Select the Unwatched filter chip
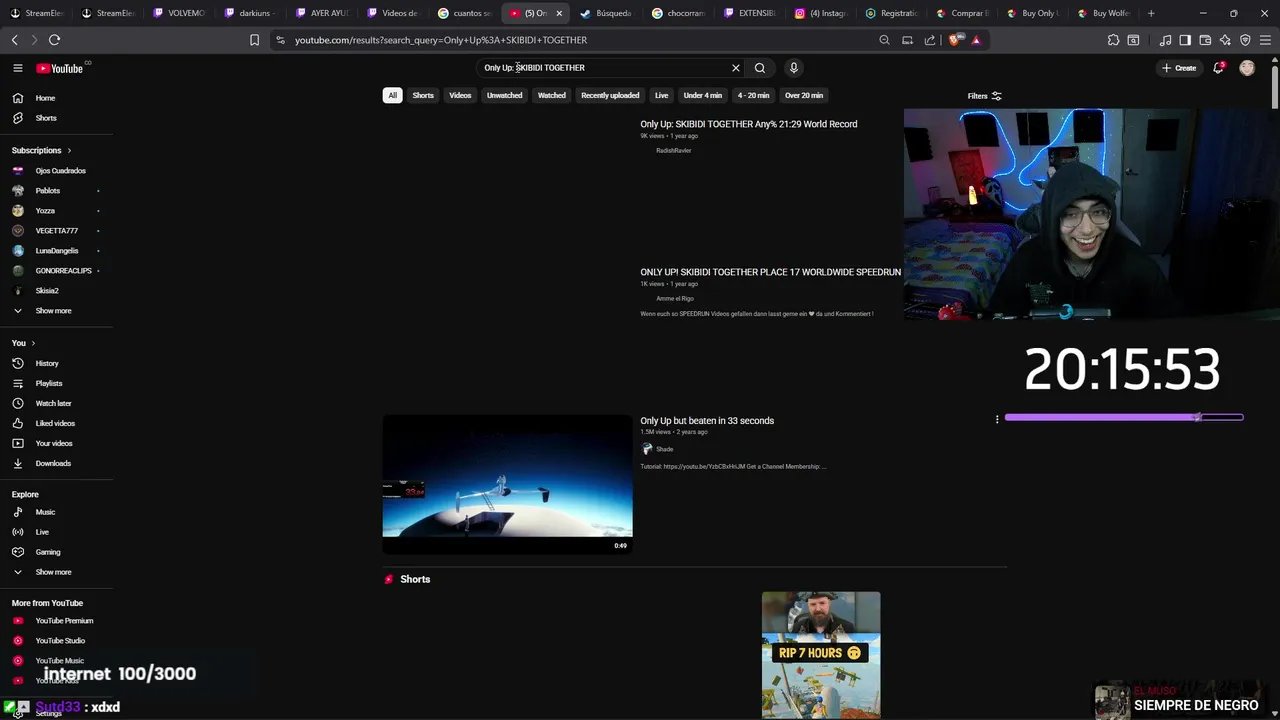1280x720 pixels. click(x=504, y=95)
